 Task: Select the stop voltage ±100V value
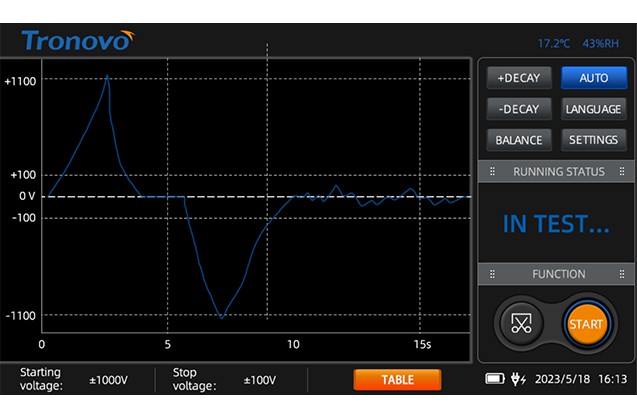260,380
